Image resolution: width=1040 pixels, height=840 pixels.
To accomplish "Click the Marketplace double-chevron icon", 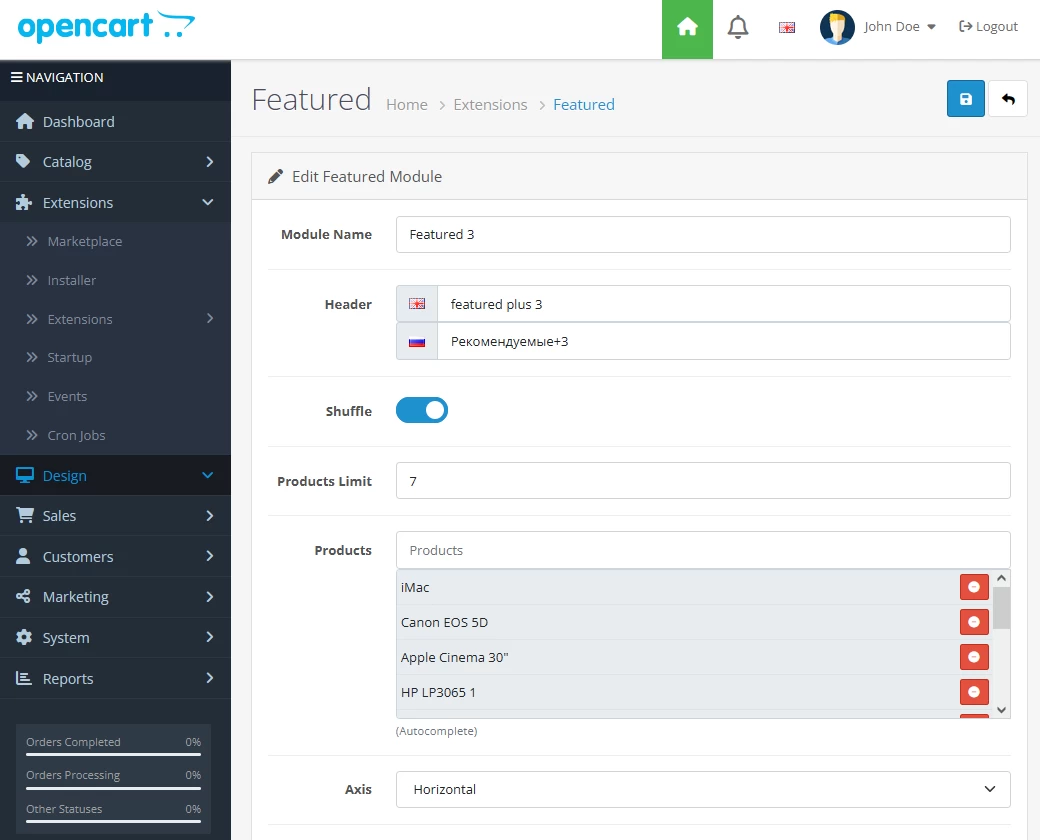I will (x=31, y=242).
